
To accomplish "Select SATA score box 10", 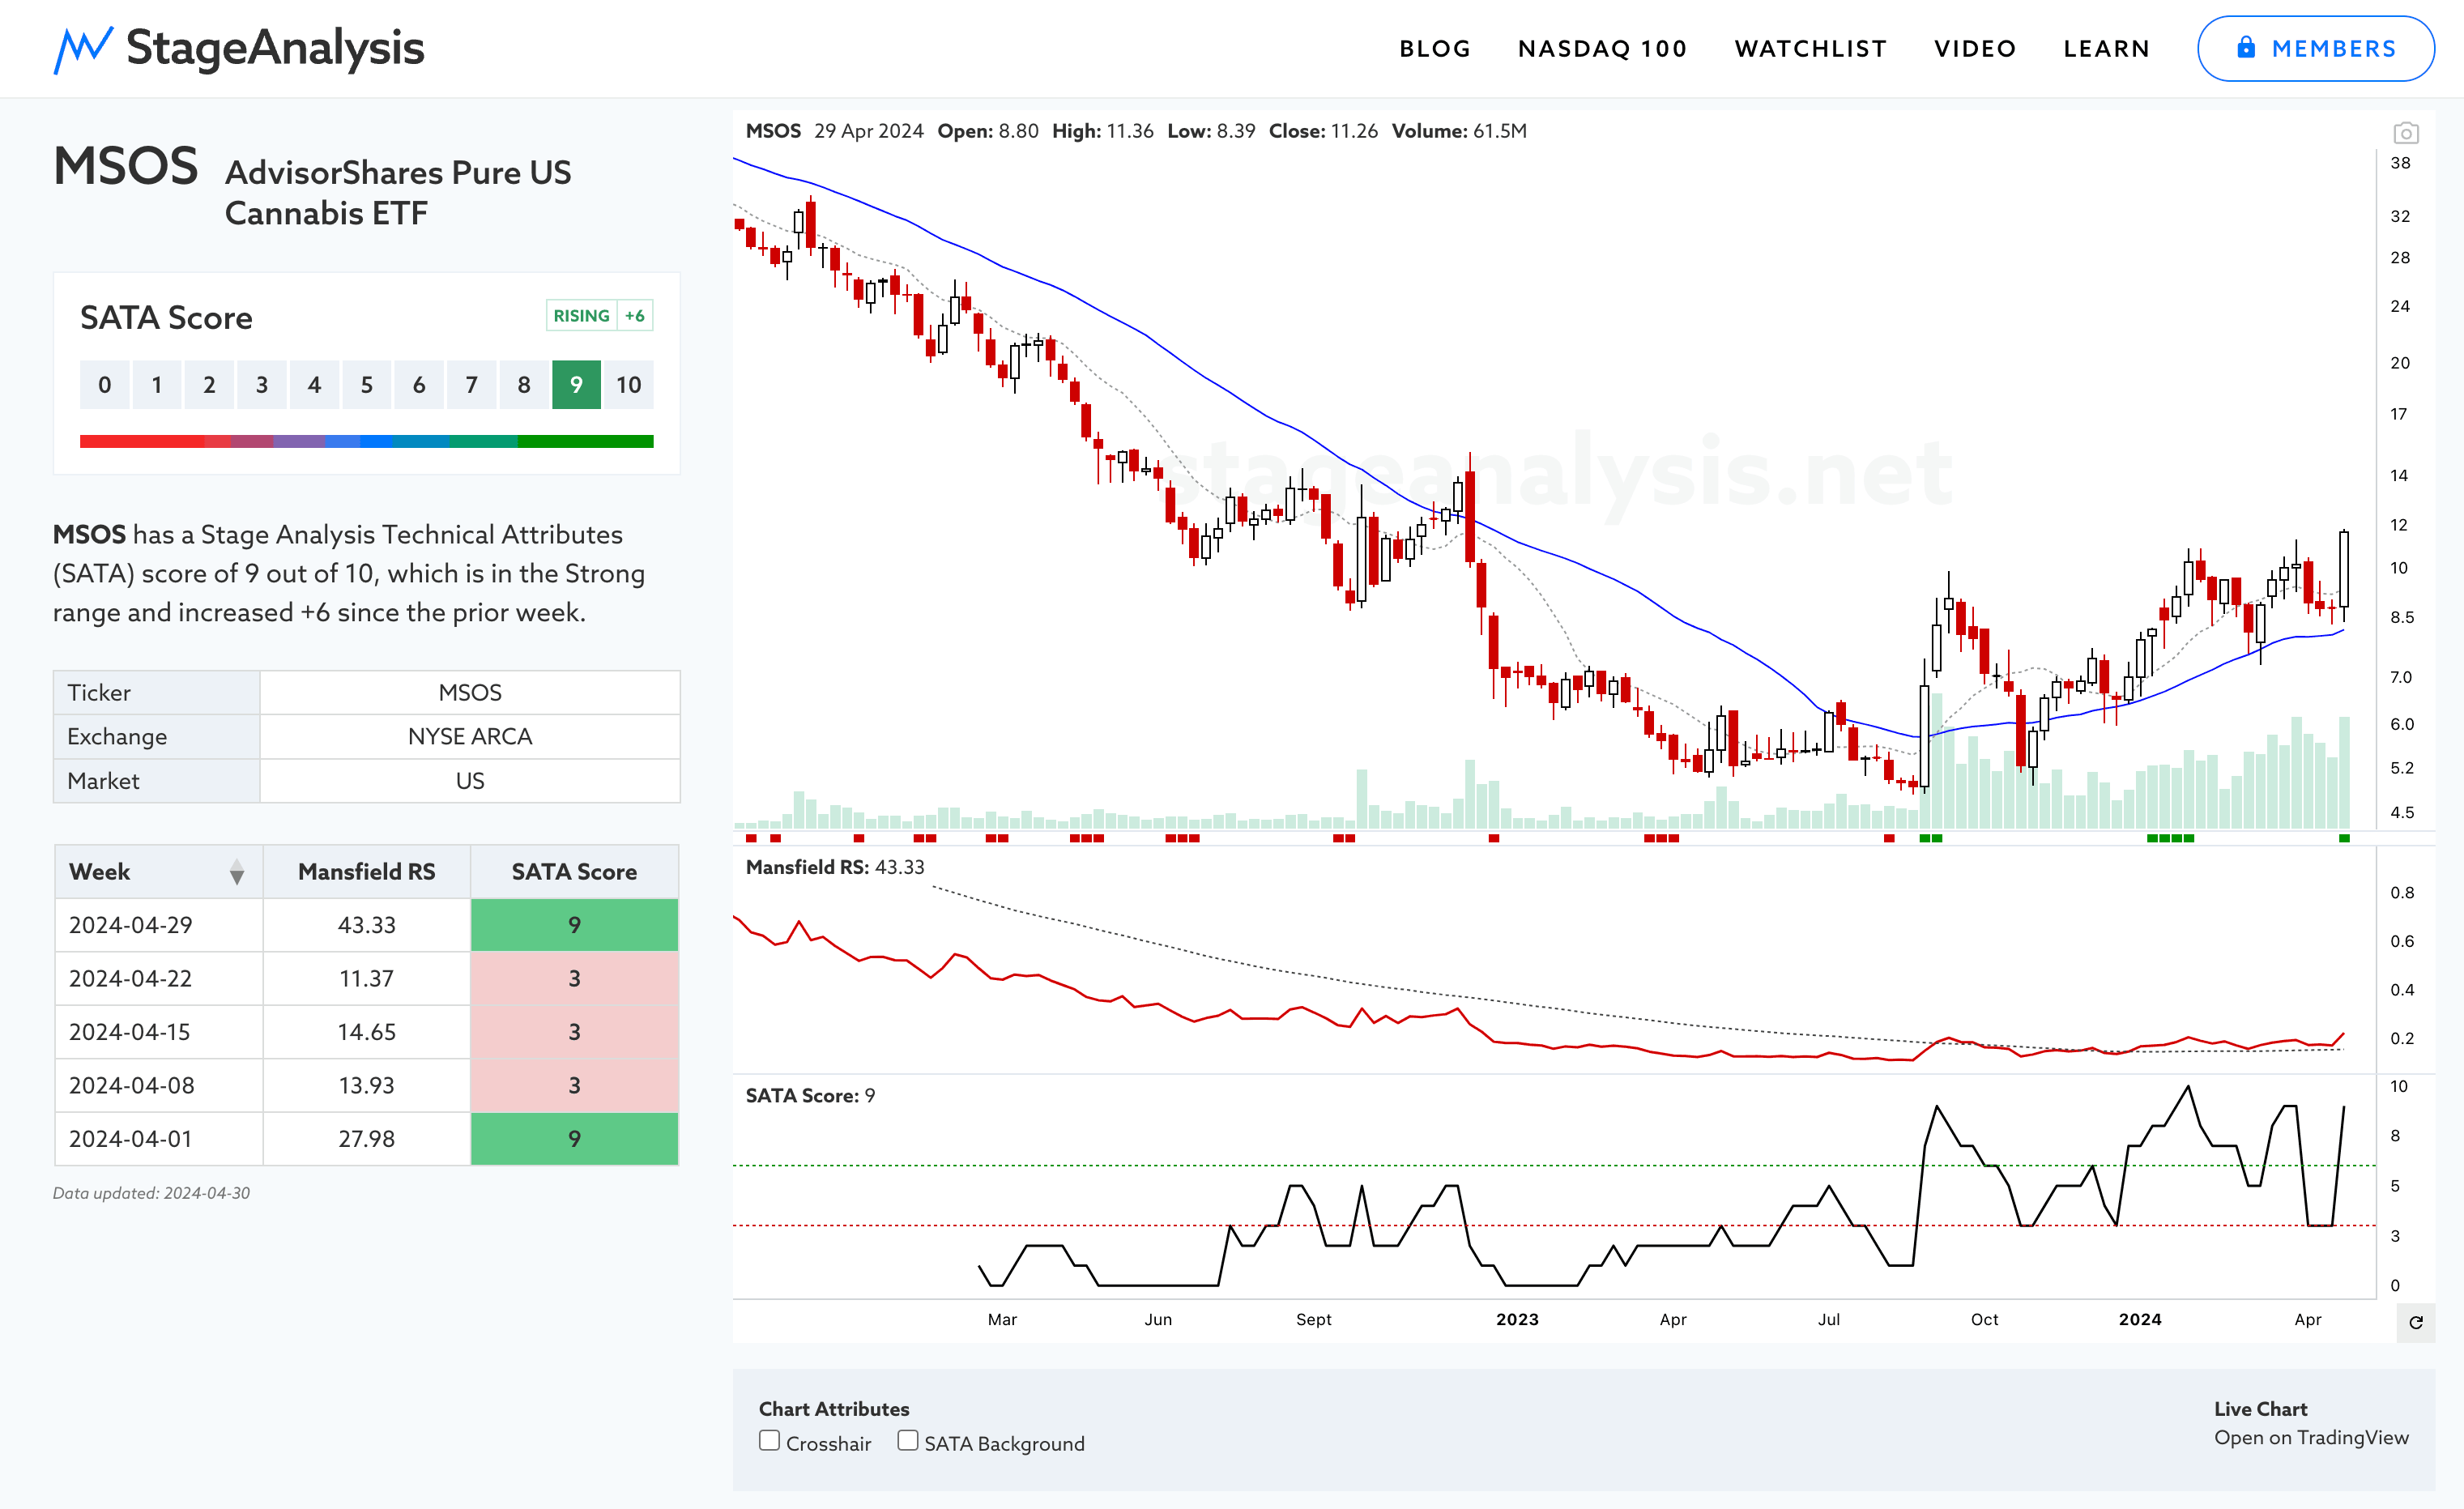I will [628, 385].
